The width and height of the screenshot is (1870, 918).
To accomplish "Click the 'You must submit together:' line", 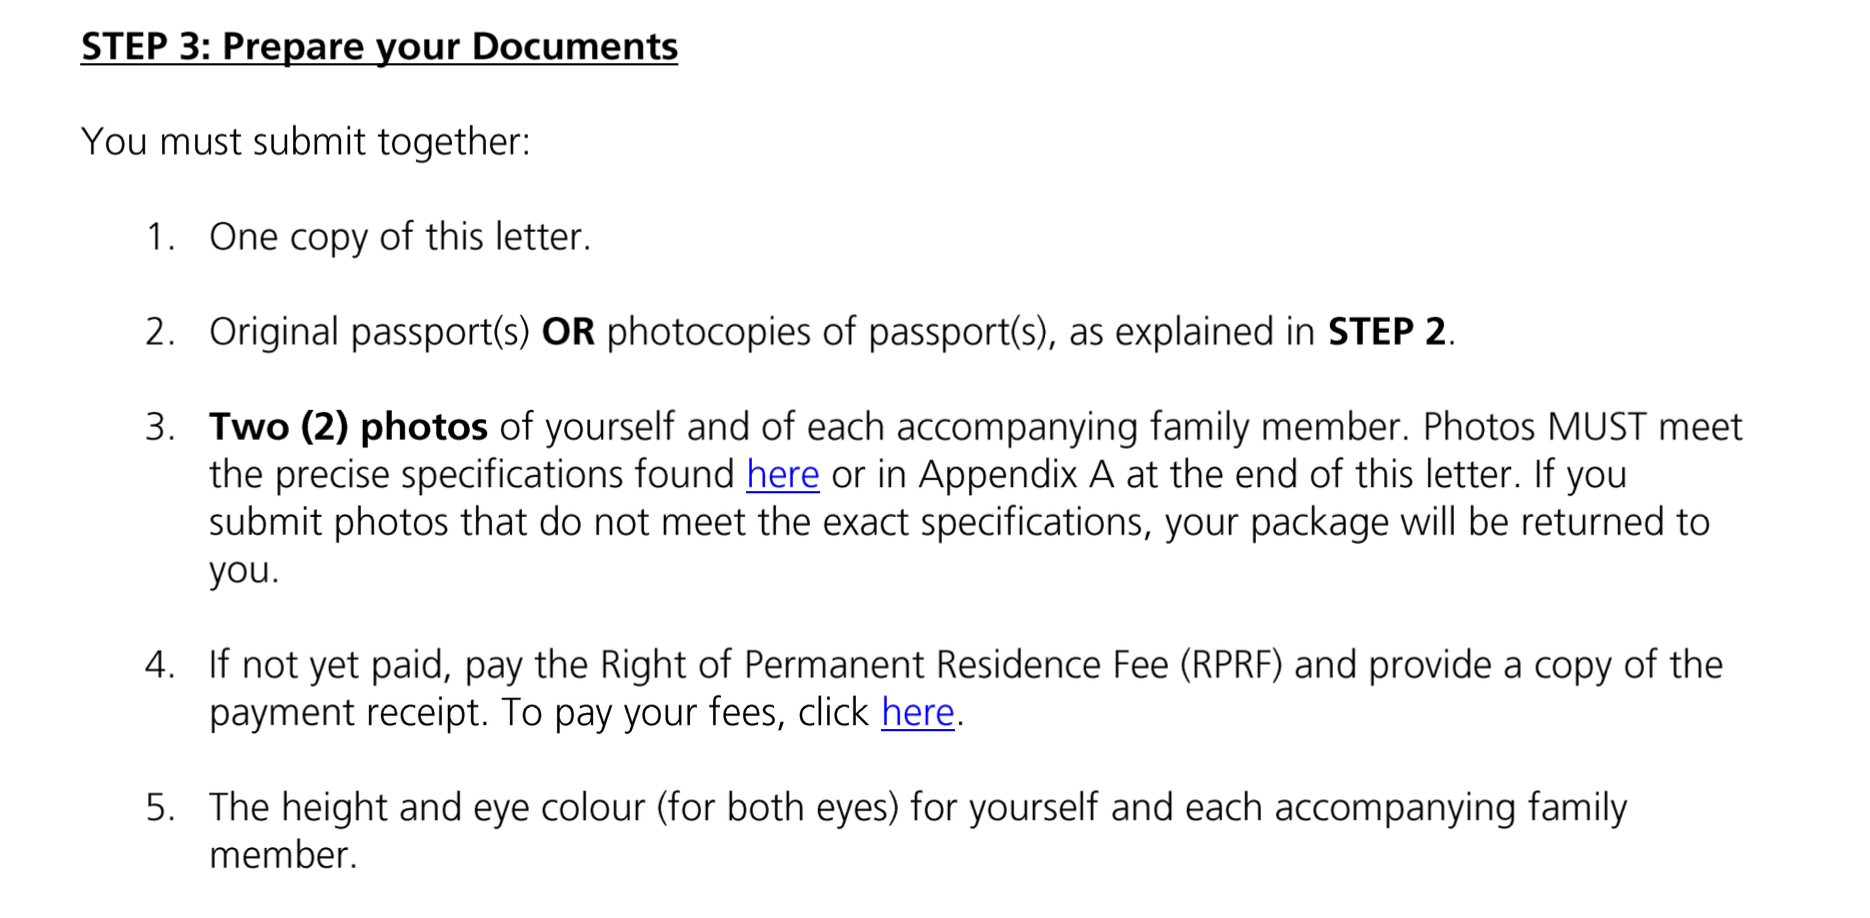I will pyautogui.click(x=306, y=142).
